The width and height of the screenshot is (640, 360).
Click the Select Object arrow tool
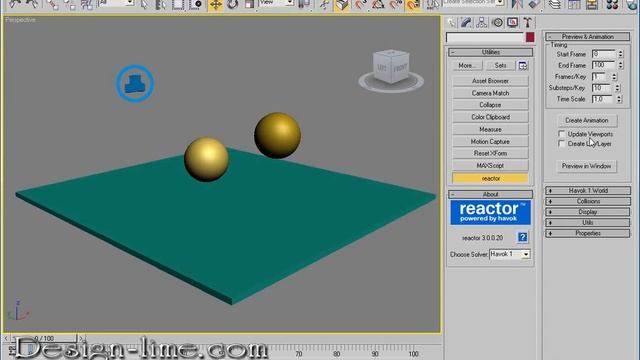tap(144, 5)
